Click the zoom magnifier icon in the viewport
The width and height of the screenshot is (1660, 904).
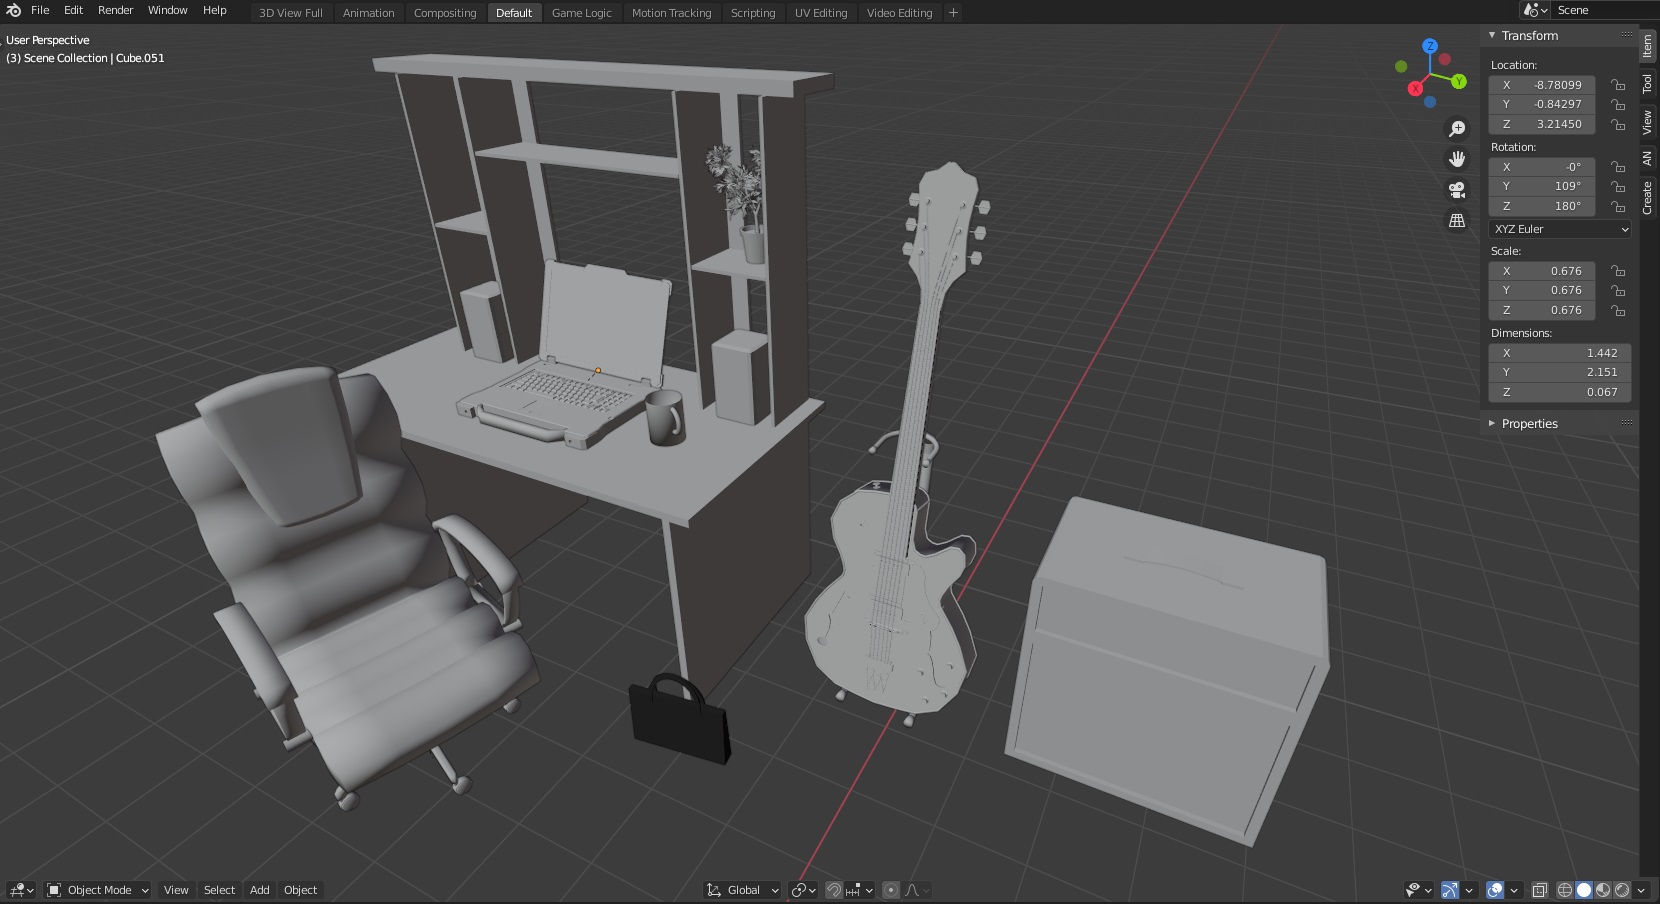click(1457, 129)
